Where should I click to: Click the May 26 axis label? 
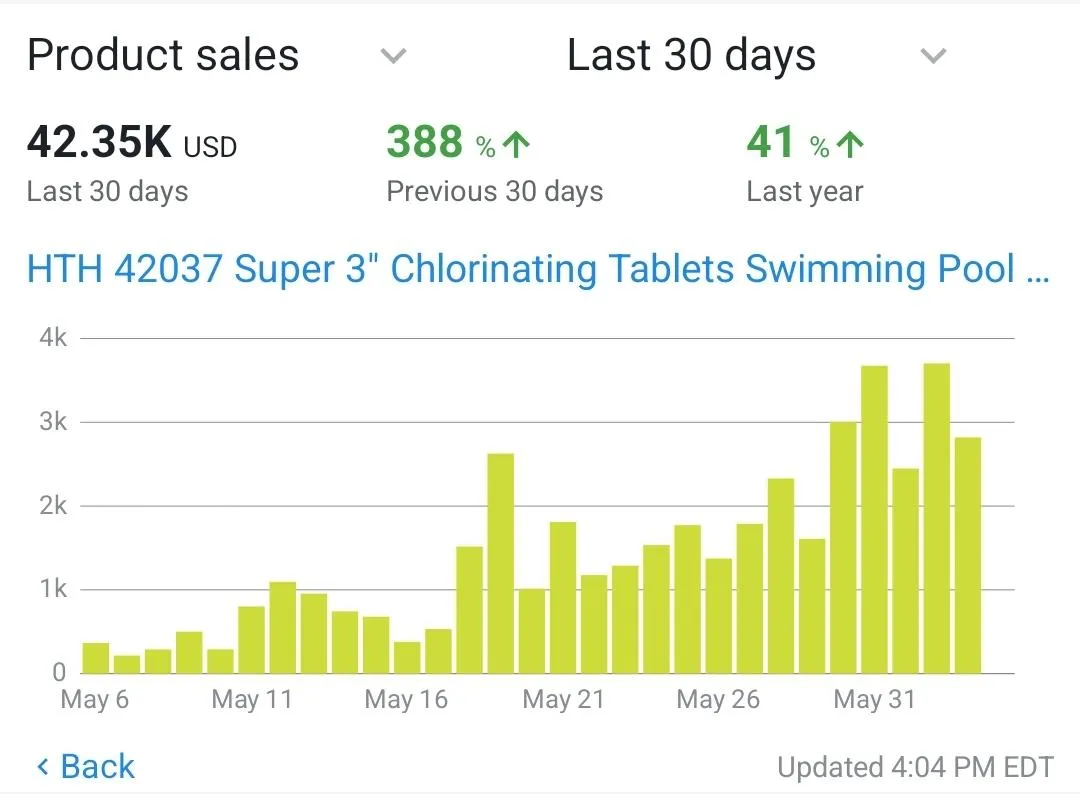click(718, 700)
